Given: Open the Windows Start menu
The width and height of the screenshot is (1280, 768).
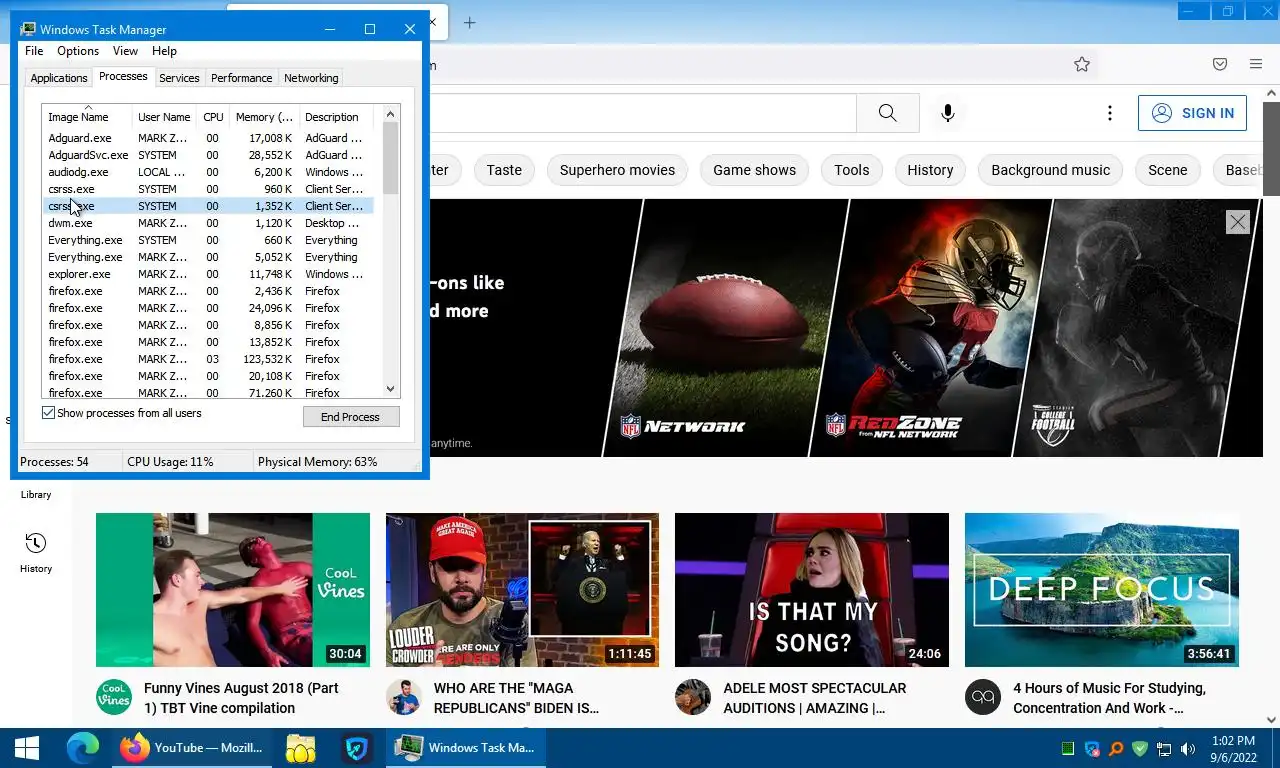Looking at the screenshot, I should [26, 748].
